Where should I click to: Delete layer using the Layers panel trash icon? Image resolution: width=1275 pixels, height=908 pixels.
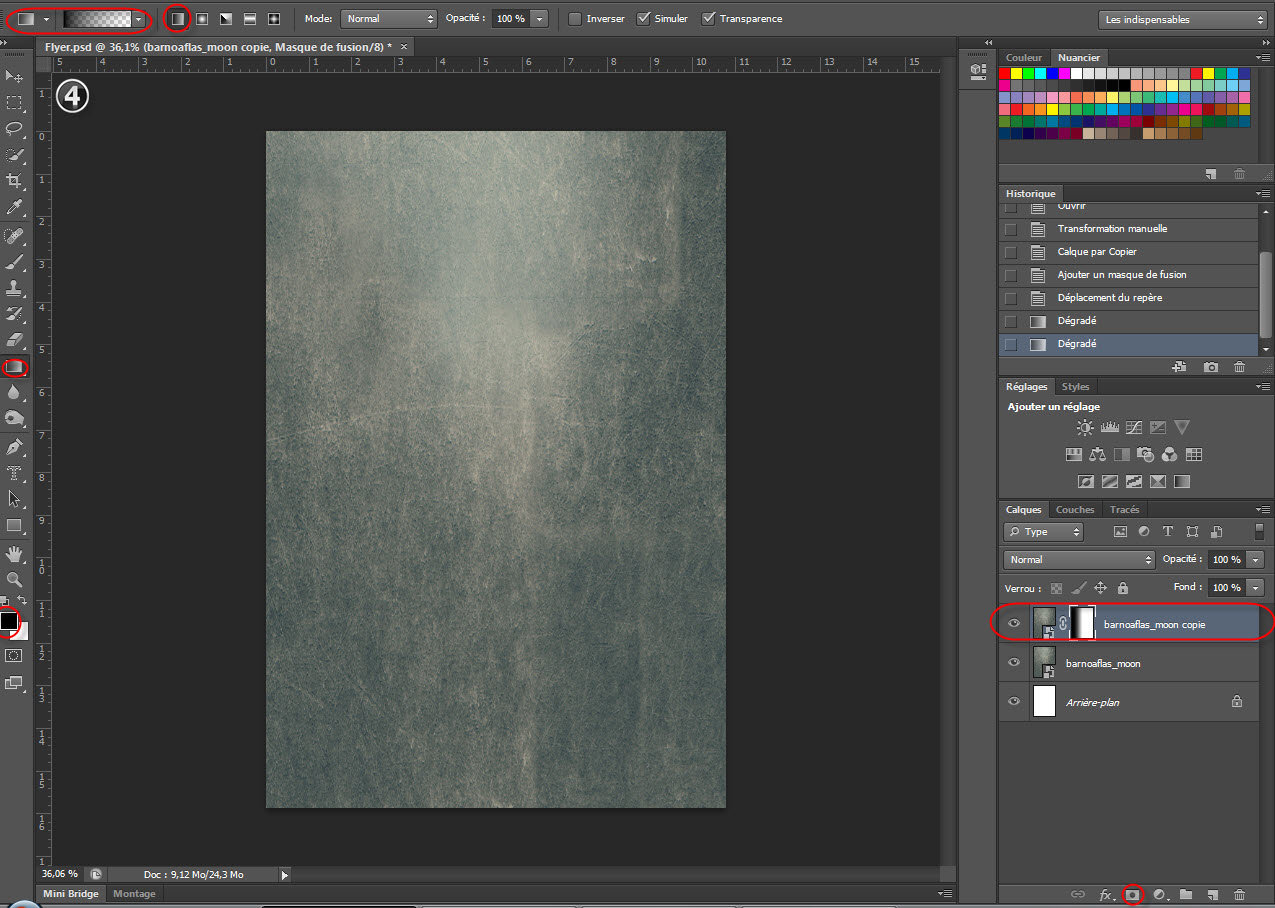[x=1239, y=895]
